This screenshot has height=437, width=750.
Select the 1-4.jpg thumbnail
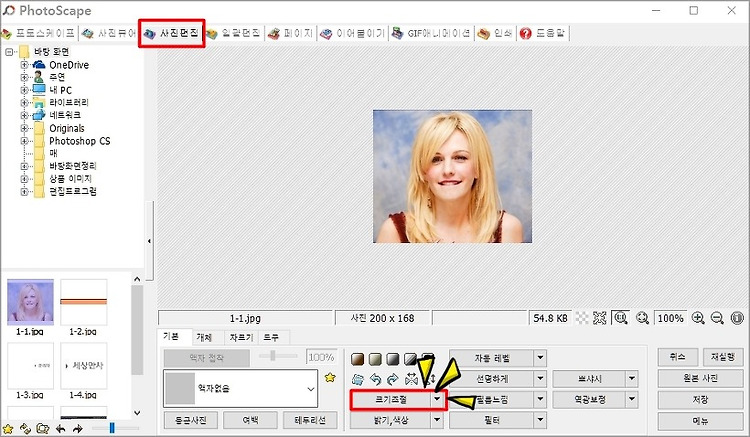click(84, 366)
